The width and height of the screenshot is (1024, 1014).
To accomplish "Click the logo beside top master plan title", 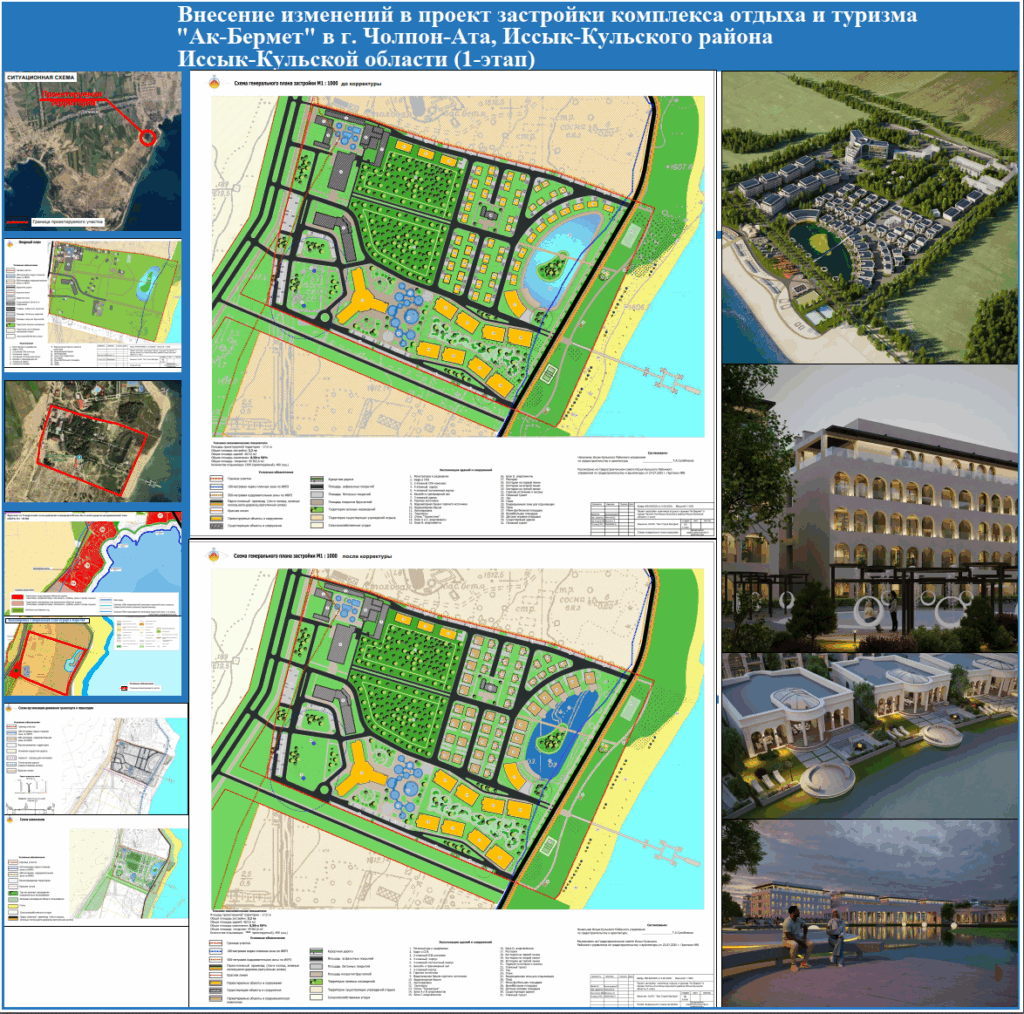I will point(213,86).
